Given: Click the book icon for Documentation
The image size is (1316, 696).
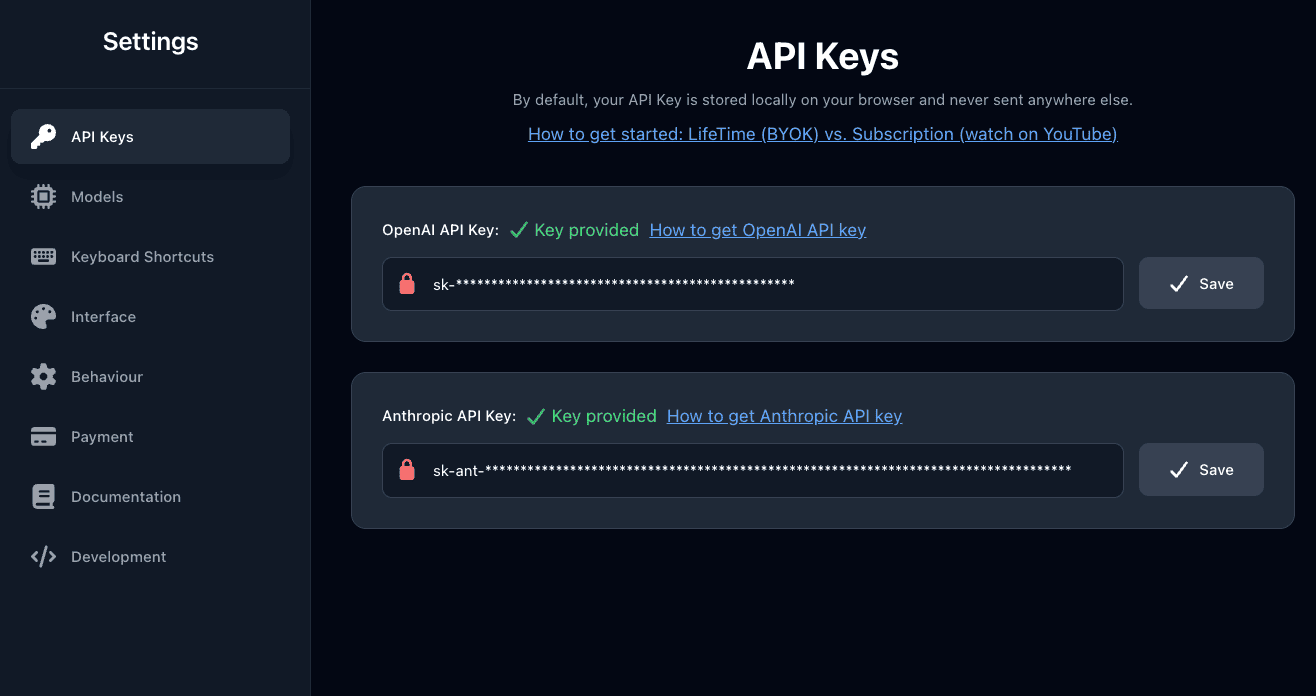Looking at the screenshot, I should [43, 497].
